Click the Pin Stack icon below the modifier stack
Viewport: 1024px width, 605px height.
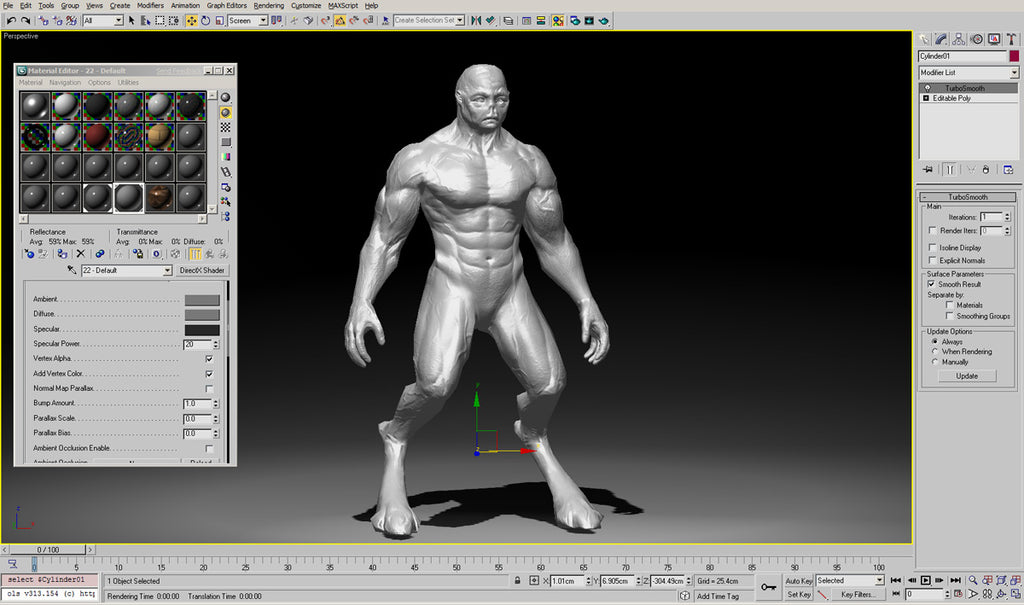tap(927, 169)
